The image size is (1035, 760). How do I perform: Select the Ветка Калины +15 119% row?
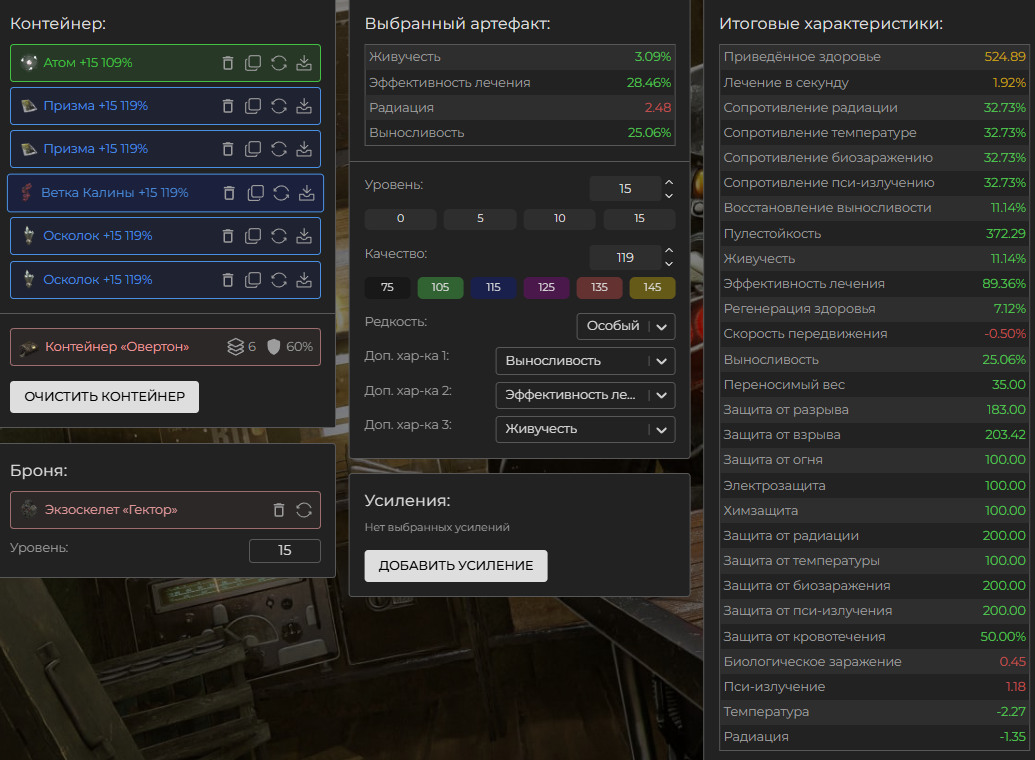tap(165, 193)
